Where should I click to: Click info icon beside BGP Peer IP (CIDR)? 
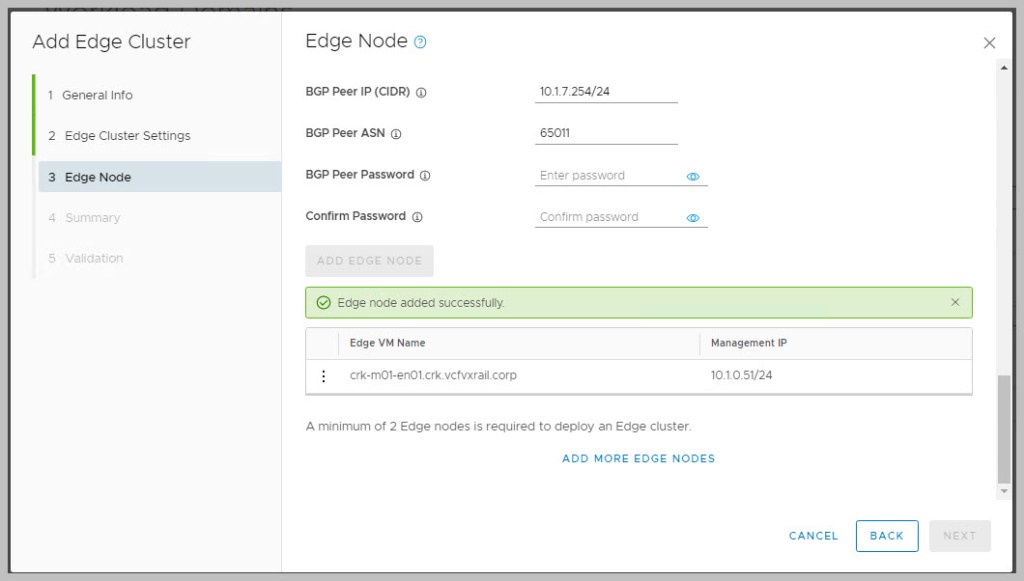tap(421, 92)
